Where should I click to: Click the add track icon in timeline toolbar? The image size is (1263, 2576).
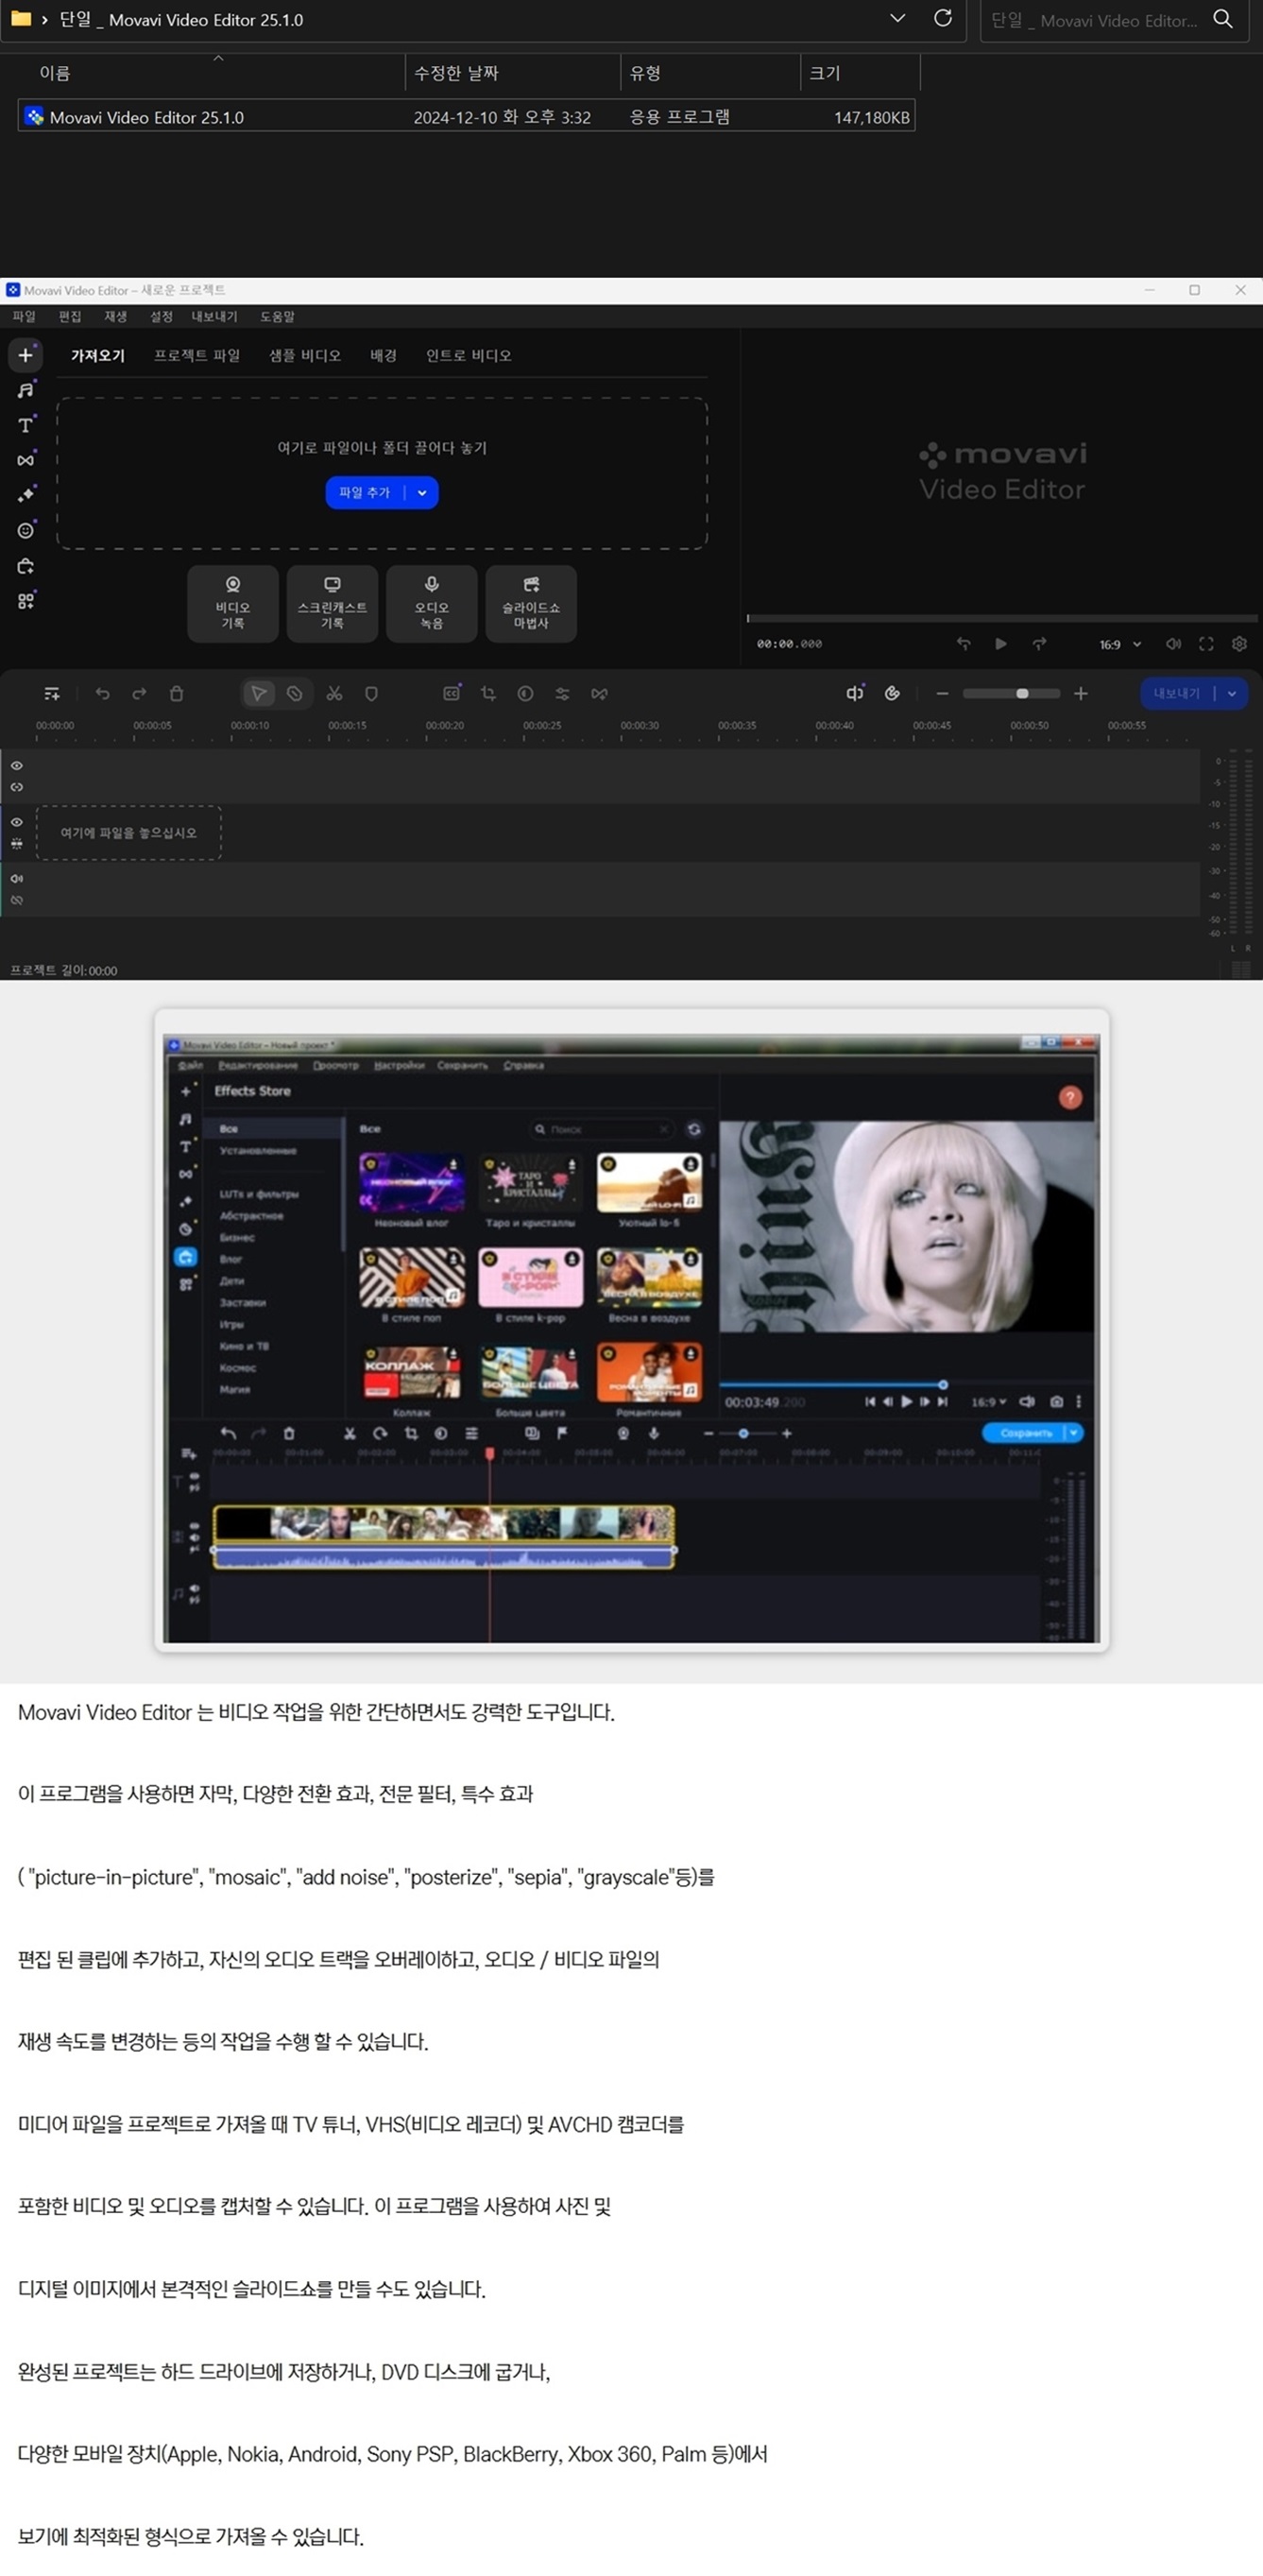[52, 693]
